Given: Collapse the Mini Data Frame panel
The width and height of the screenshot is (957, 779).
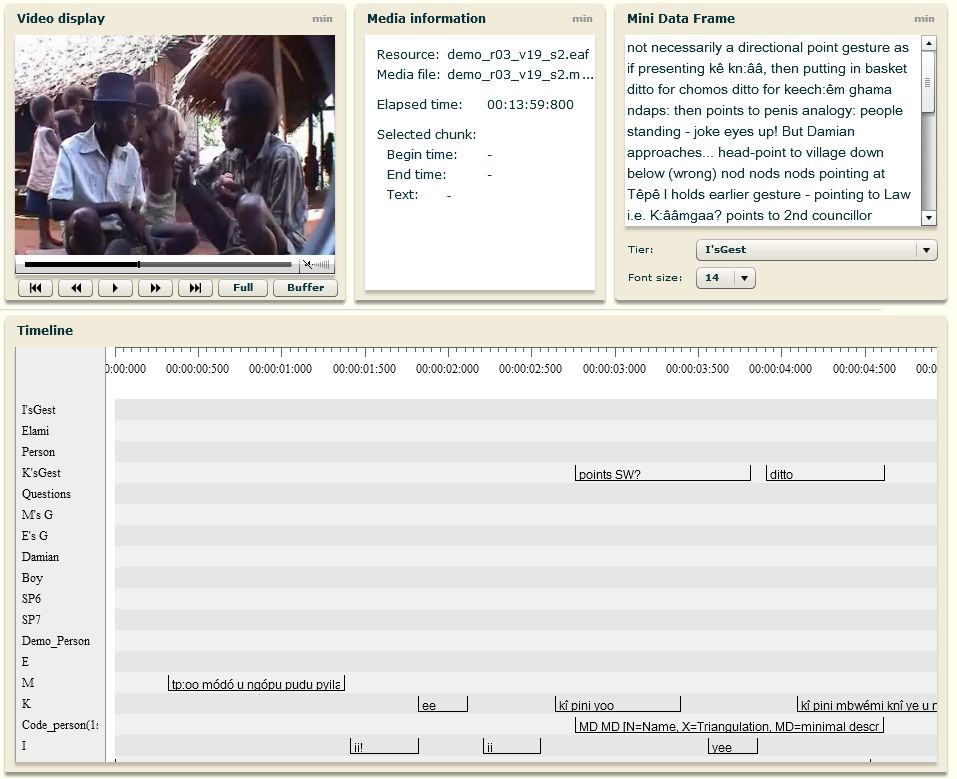Looking at the screenshot, I should coord(924,19).
